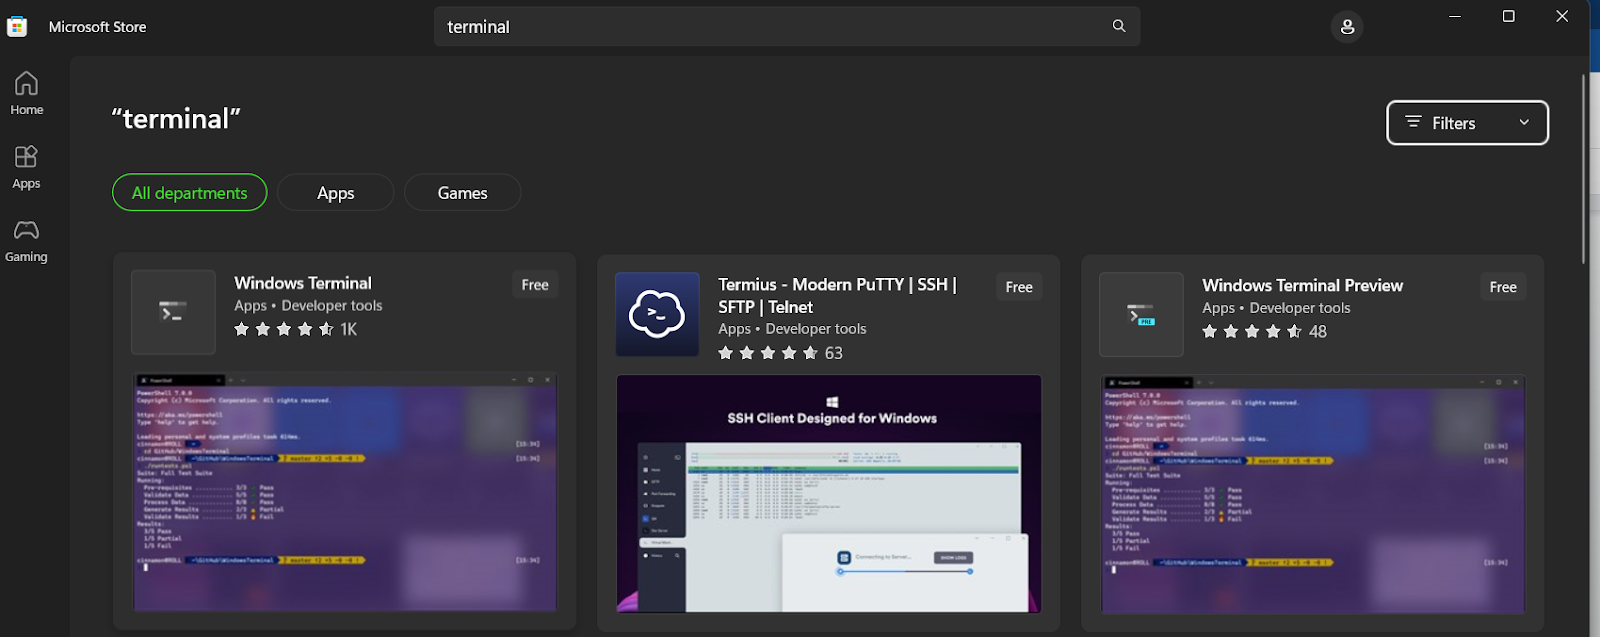Expand the Filters dropdown
1600x637 pixels.
[x=1467, y=123]
